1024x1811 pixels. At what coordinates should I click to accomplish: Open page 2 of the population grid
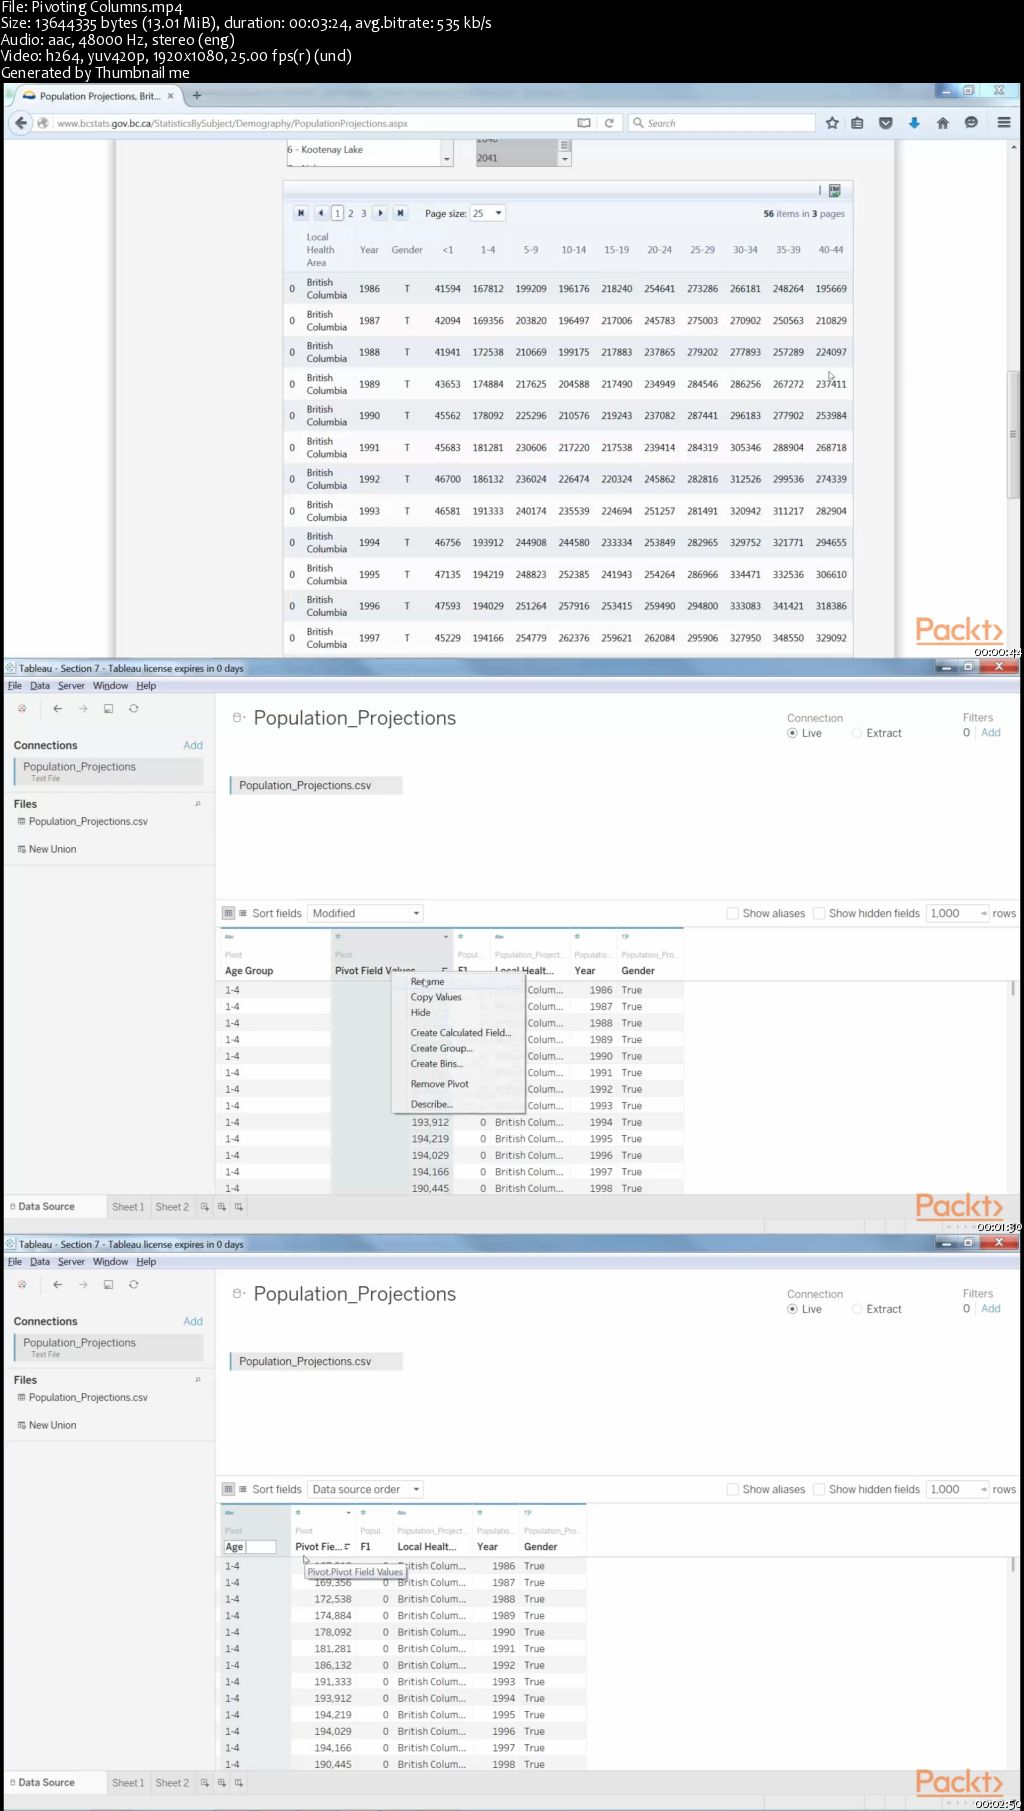[x=351, y=213]
